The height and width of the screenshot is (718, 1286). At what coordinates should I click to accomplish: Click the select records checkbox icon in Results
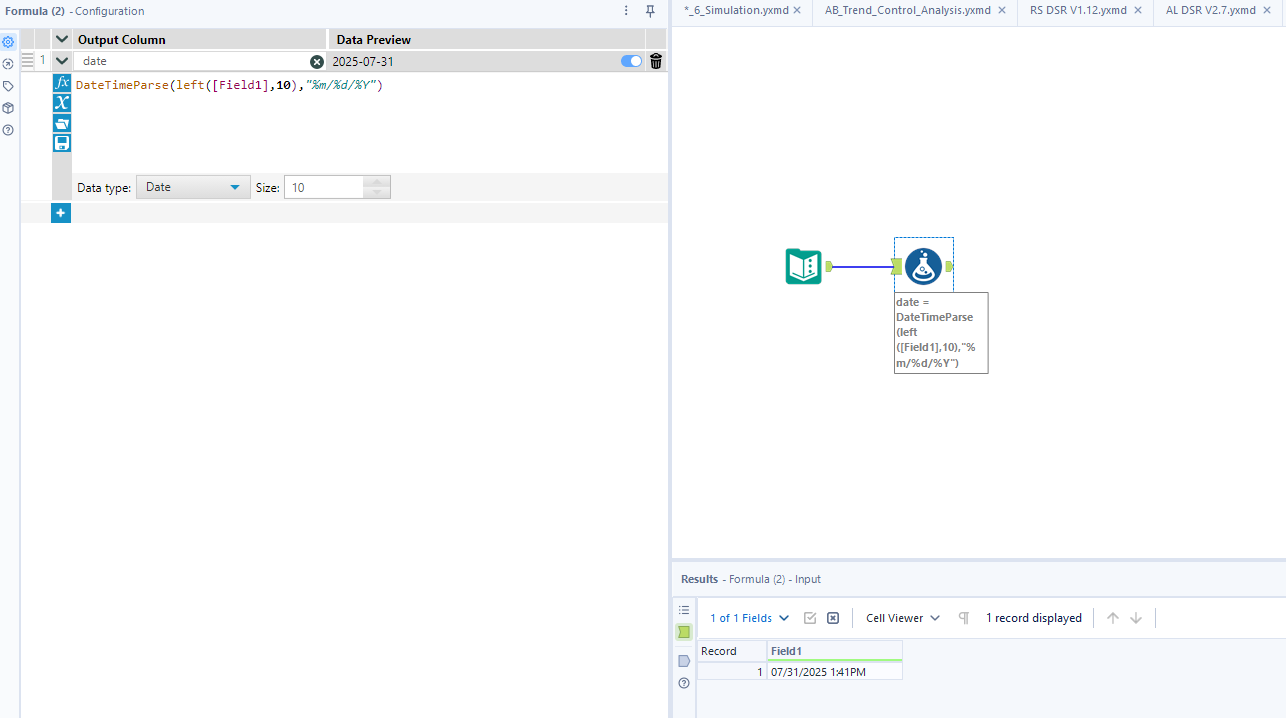(809, 617)
